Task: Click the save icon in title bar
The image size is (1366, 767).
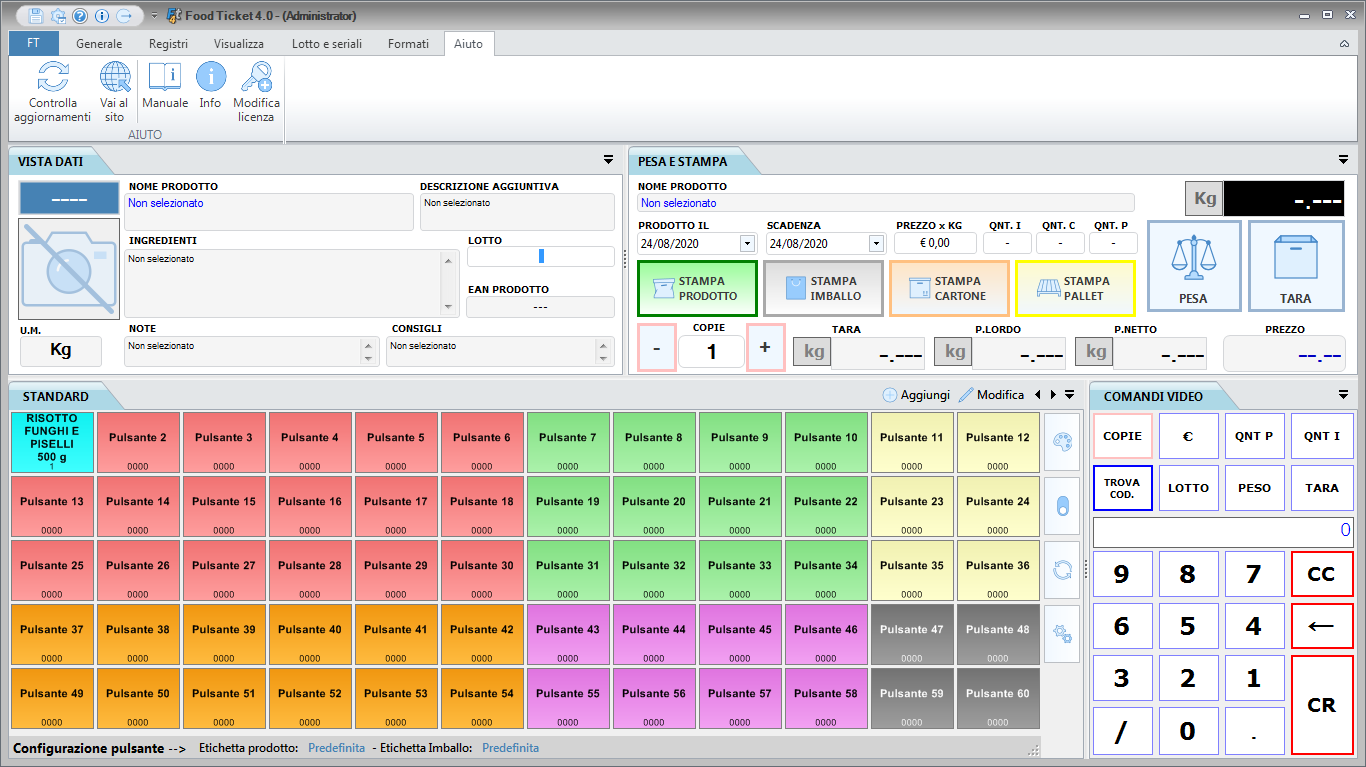Action: pyautogui.click(x=36, y=16)
